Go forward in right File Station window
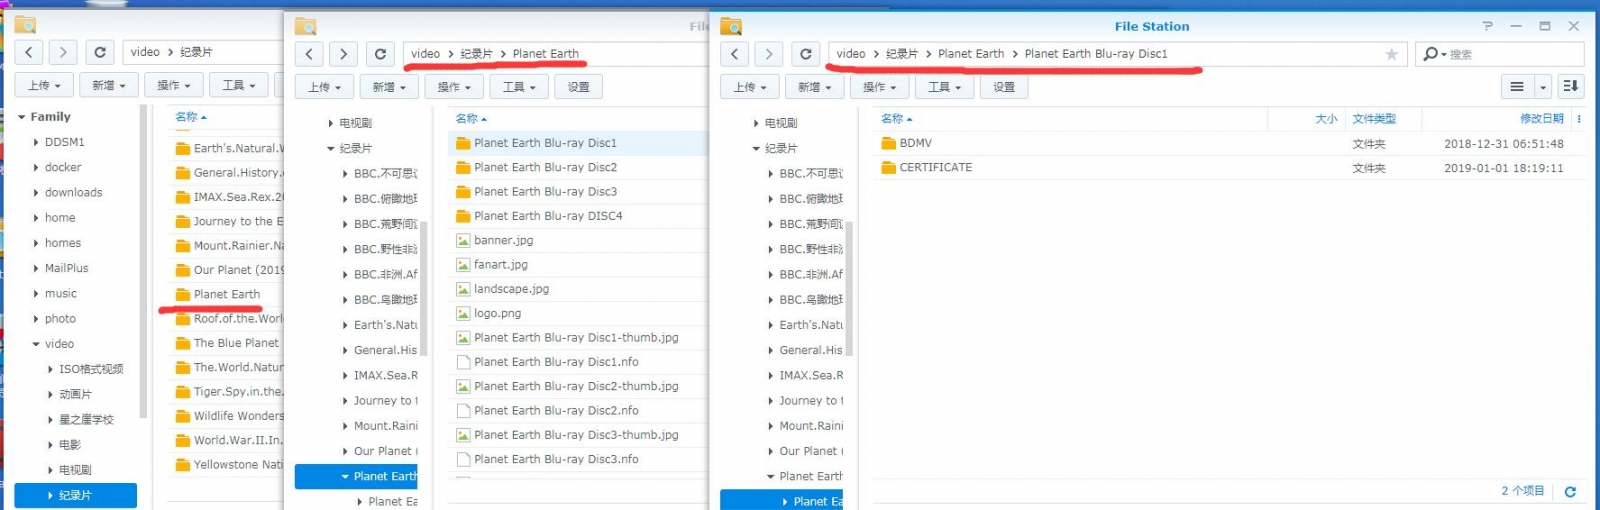 pyautogui.click(x=768, y=54)
